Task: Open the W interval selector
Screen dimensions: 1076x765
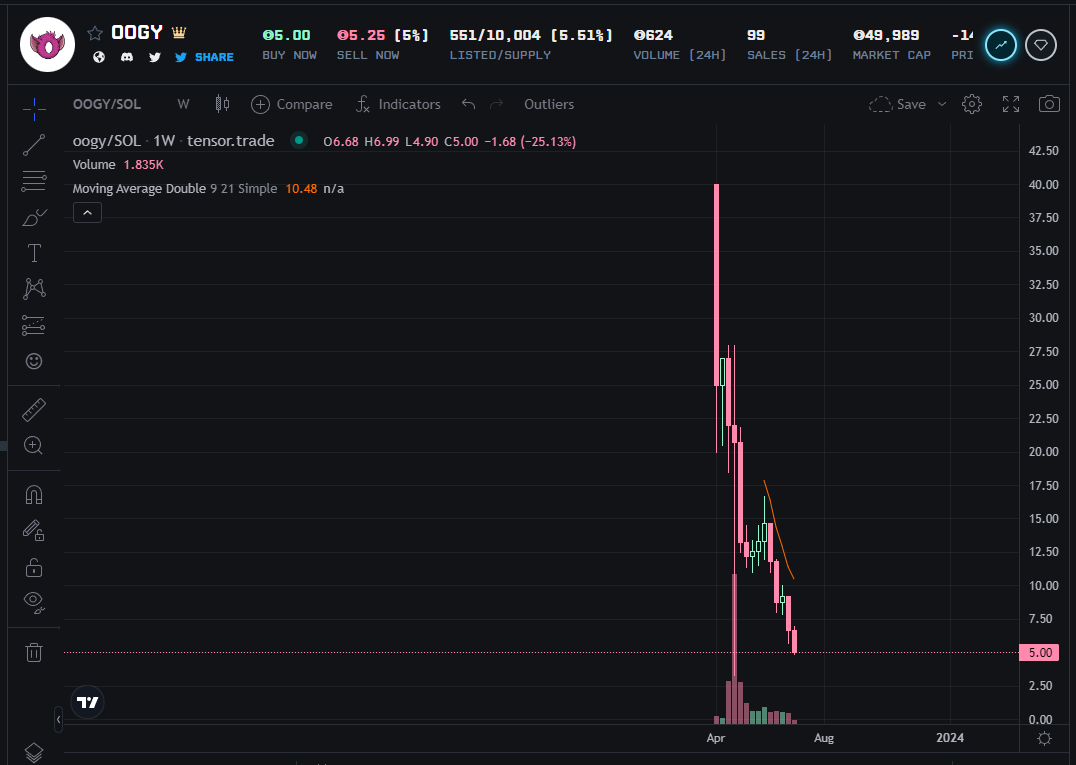Action: 183,104
